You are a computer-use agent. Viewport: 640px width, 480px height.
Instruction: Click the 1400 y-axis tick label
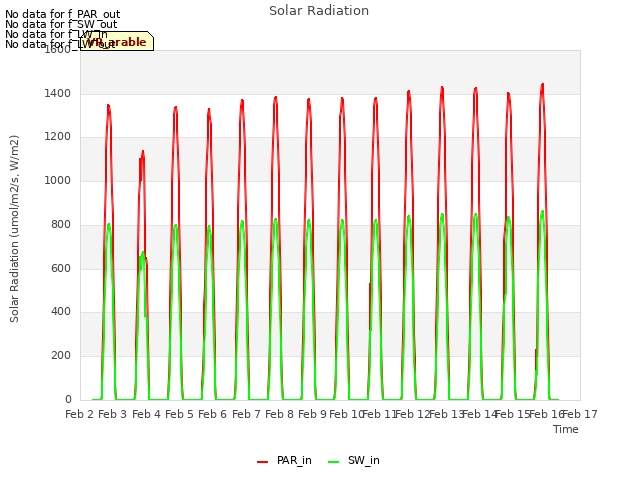tap(58, 93)
